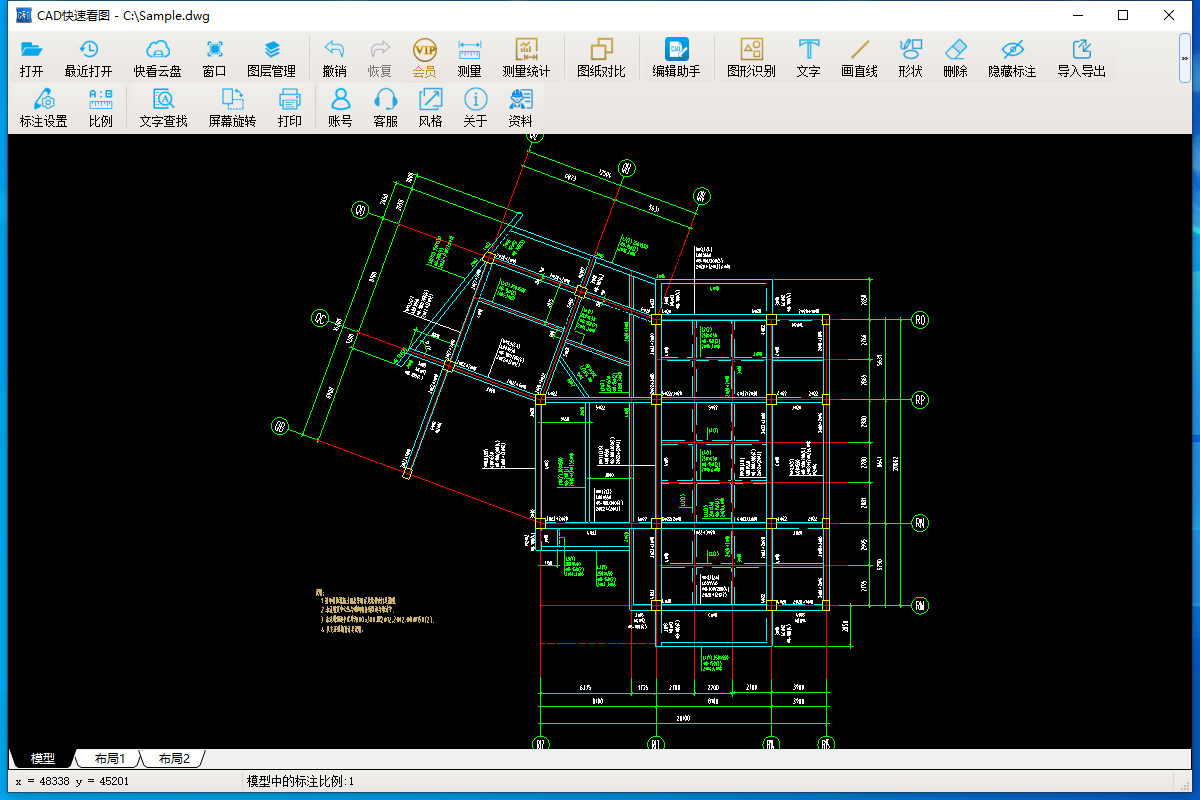Open 文字查找 text search

[163, 108]
